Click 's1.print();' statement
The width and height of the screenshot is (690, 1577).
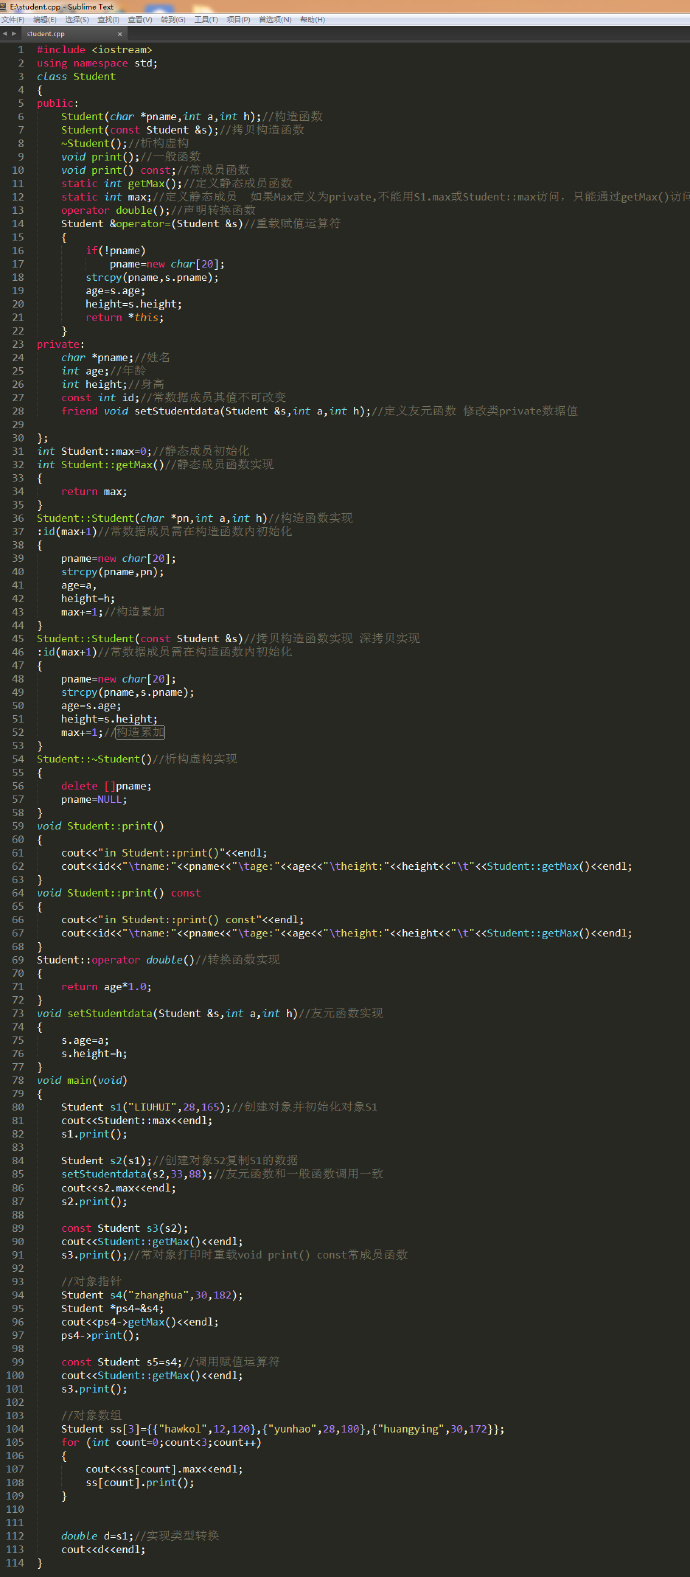pos(94,1134)
